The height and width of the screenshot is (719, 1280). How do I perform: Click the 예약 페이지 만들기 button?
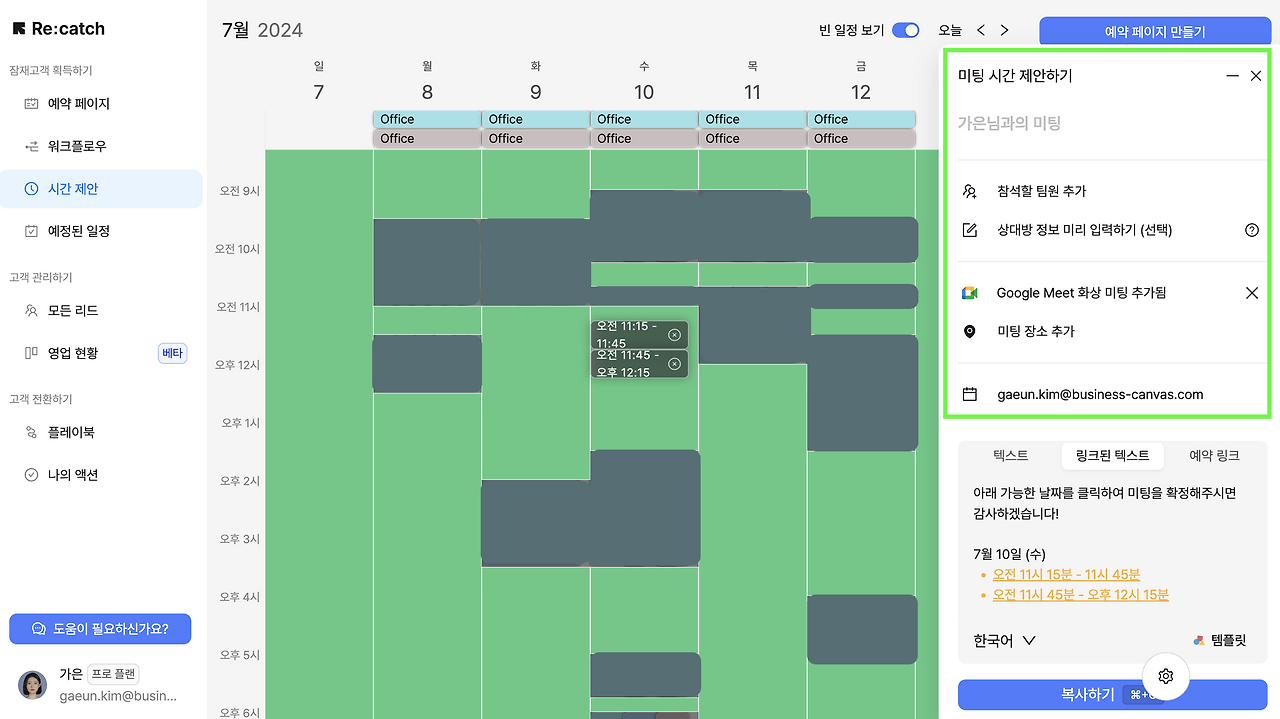[1154, 30]
